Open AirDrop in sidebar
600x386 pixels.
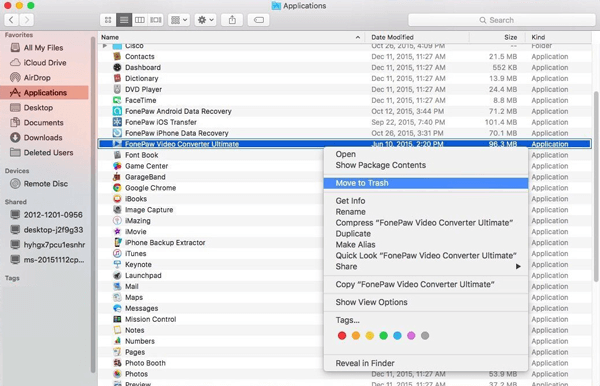tap(44, 78)
